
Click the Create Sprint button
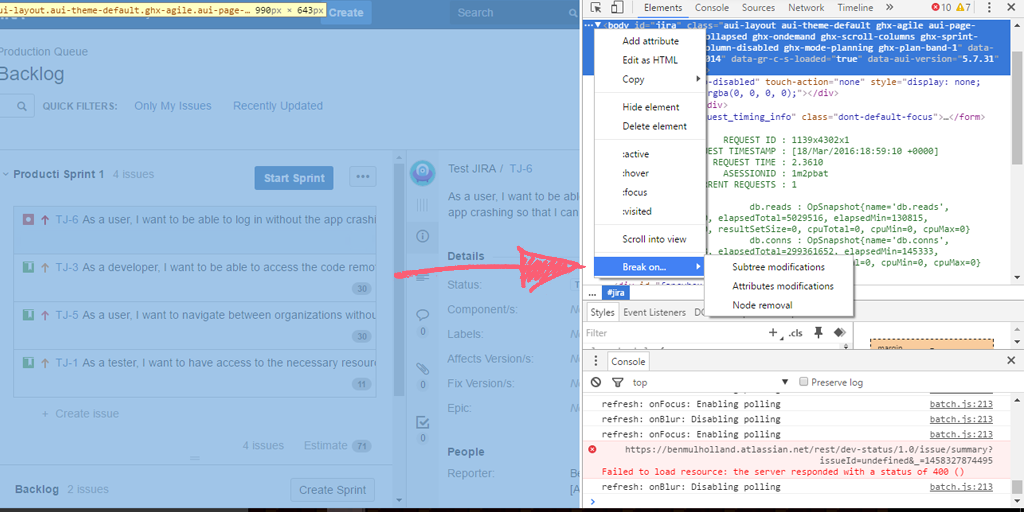click(333, 490)
